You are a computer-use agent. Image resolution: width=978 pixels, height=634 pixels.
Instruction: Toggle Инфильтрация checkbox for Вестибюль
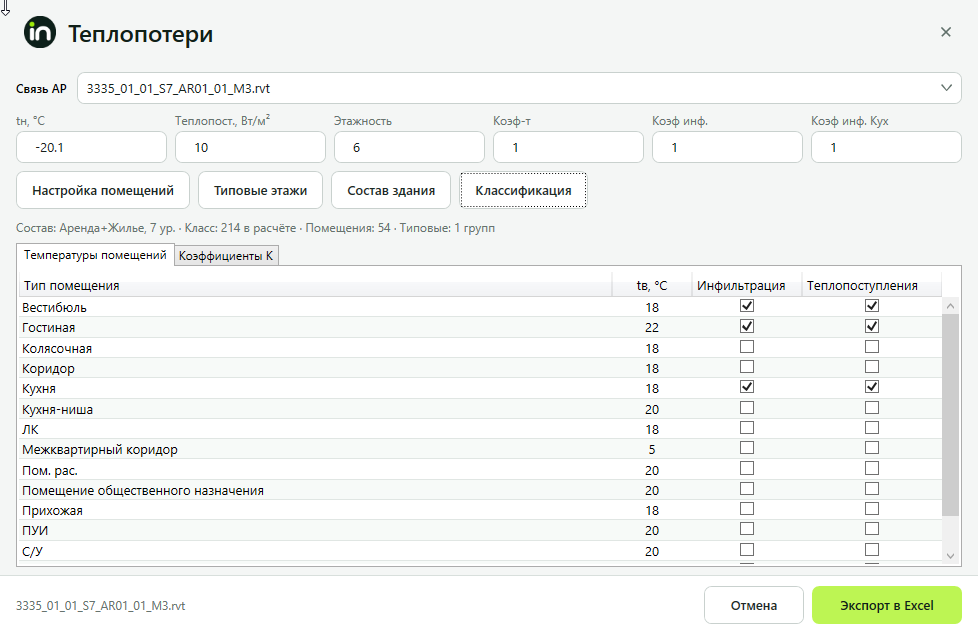pos(747,306)
